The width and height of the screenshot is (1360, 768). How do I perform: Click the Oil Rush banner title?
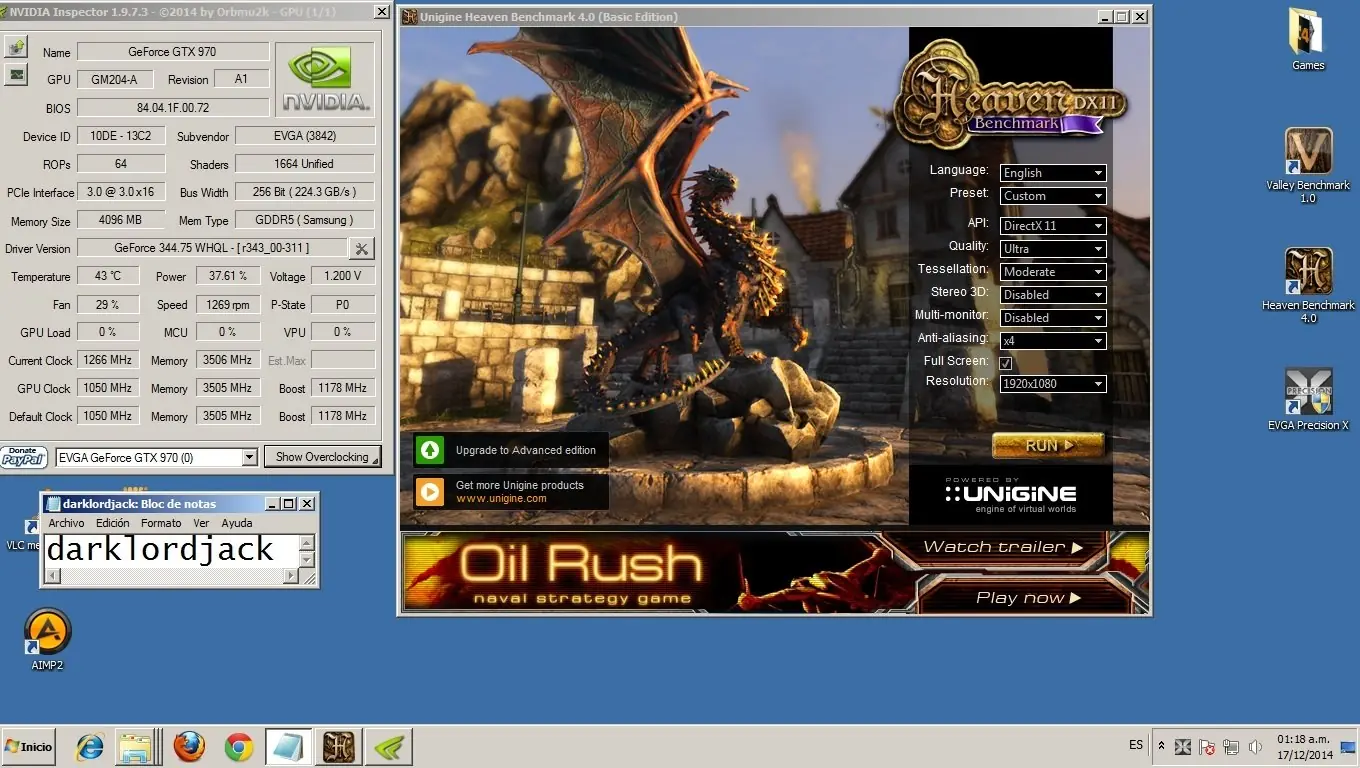pyautogui.click(x=580, y=566)
